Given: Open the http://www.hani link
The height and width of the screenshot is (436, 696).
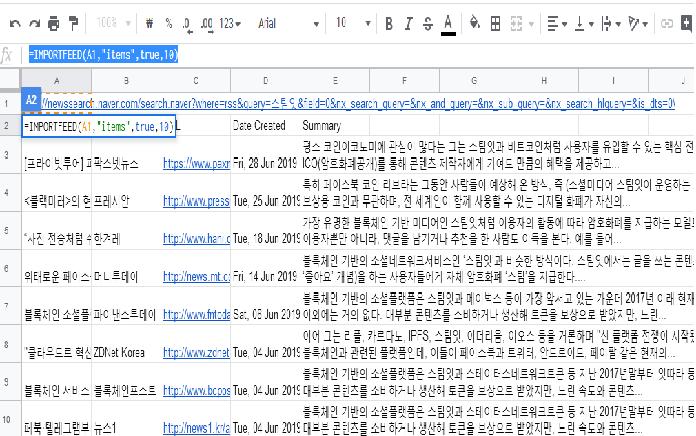Looking at the screenshot, I should click(x=196, y=239).
